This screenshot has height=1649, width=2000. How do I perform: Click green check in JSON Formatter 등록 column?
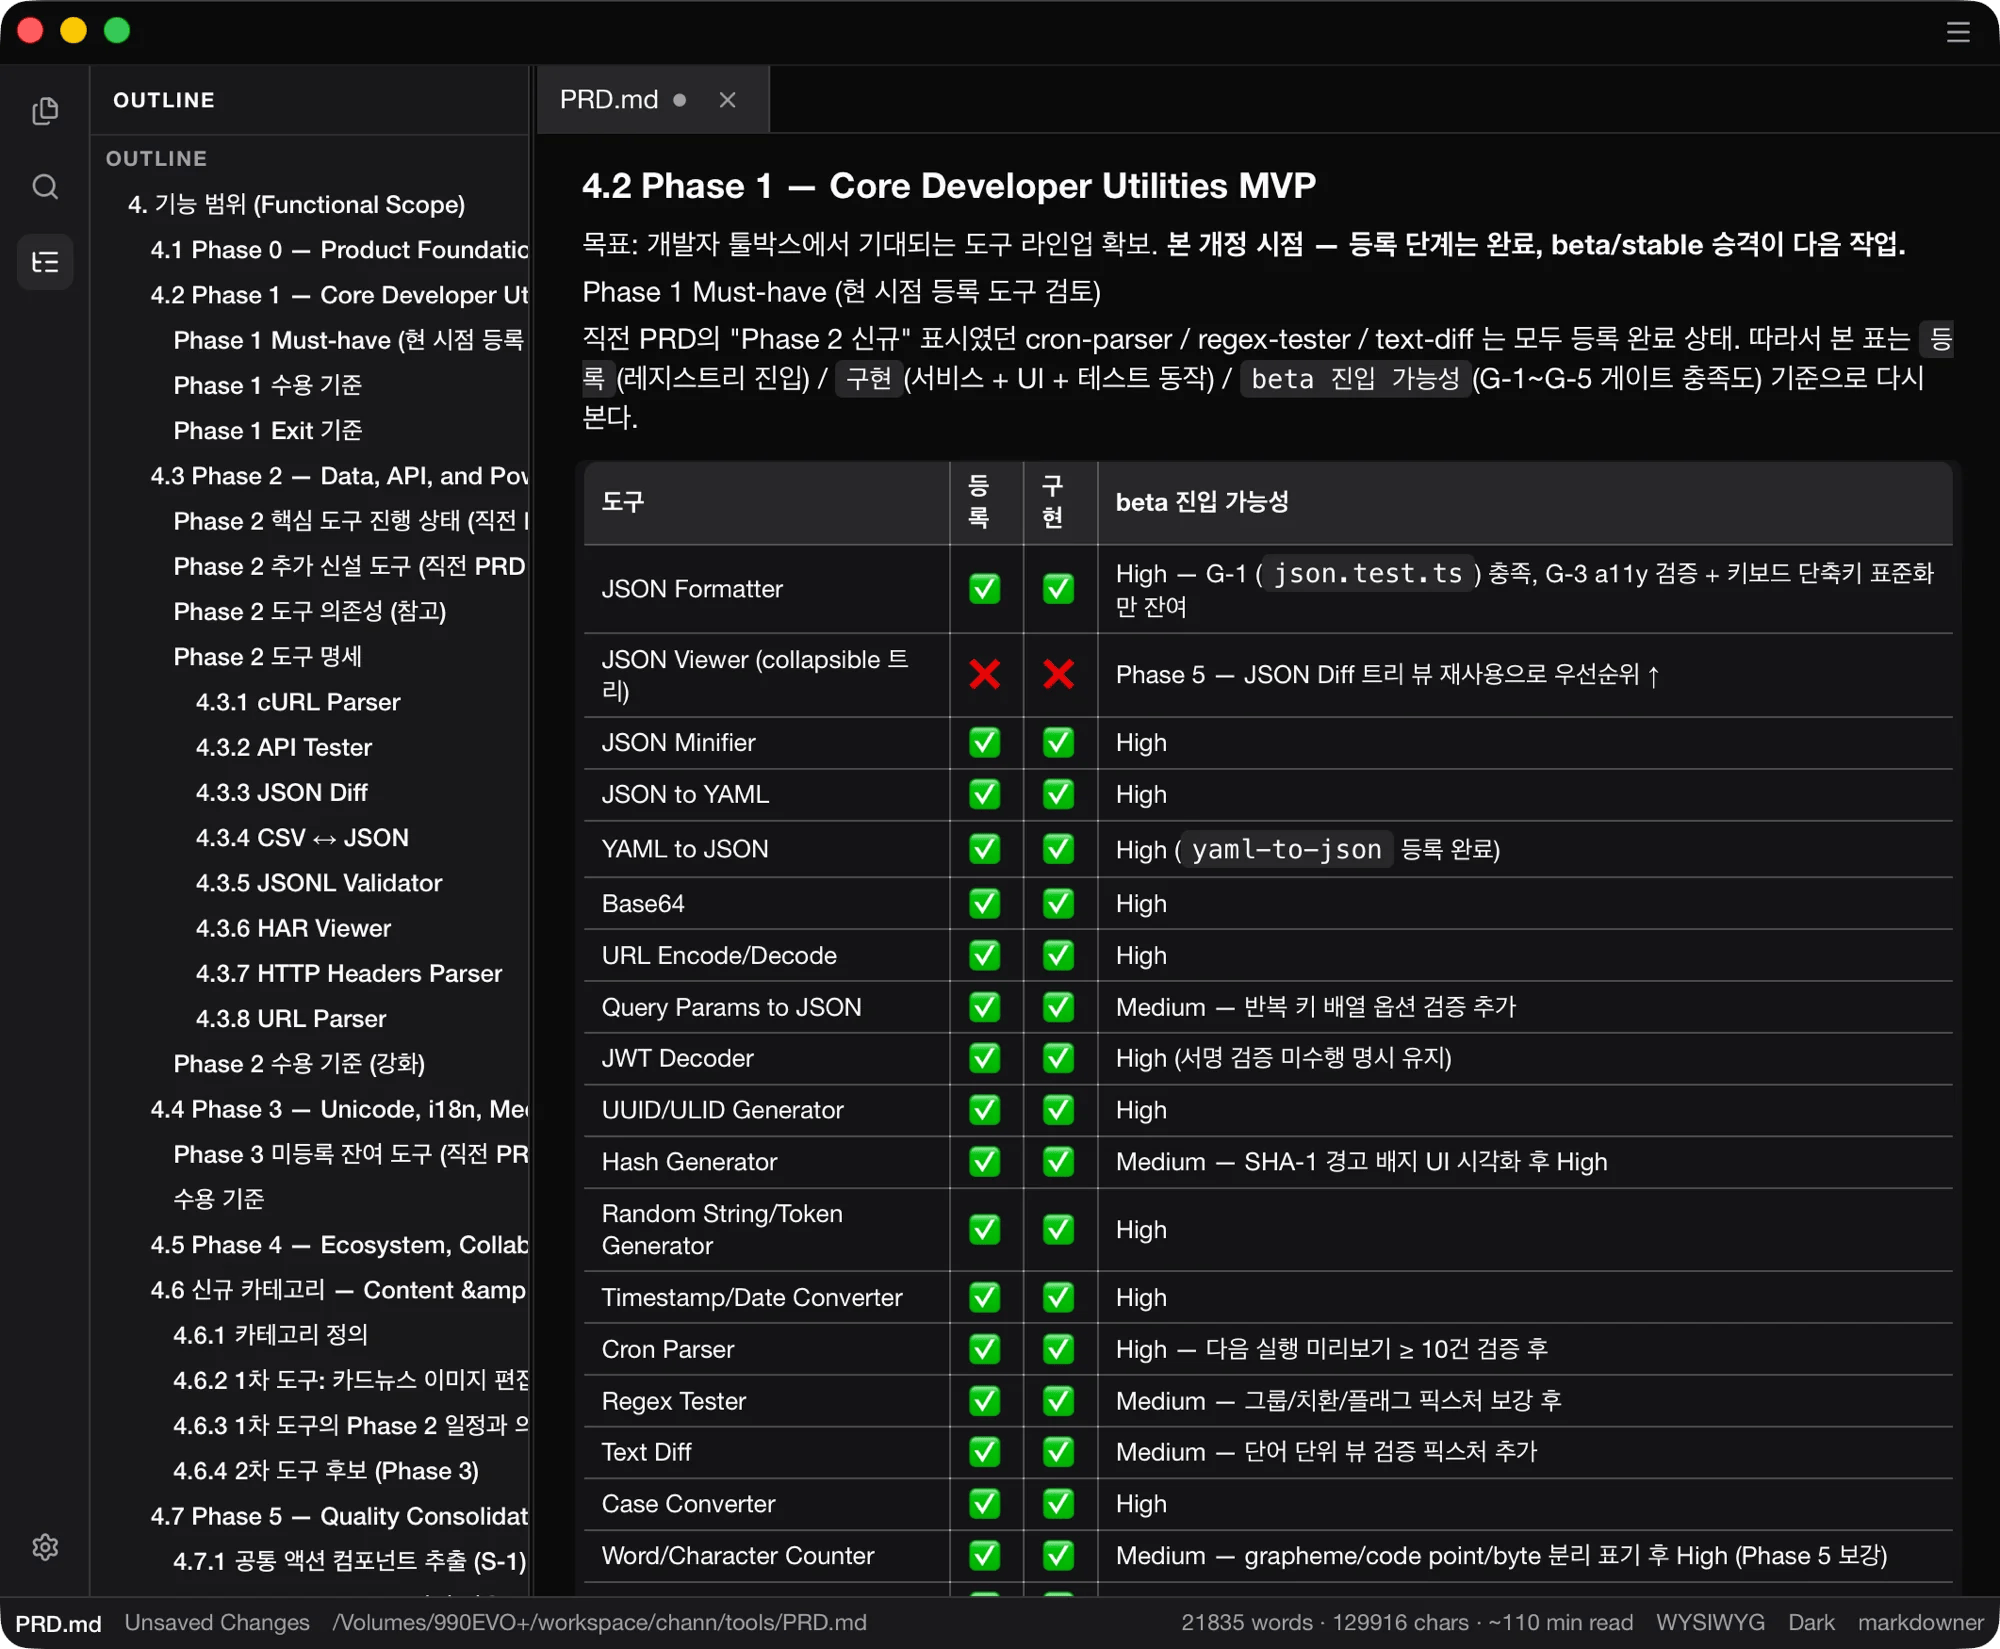click(x=985, y=588)
